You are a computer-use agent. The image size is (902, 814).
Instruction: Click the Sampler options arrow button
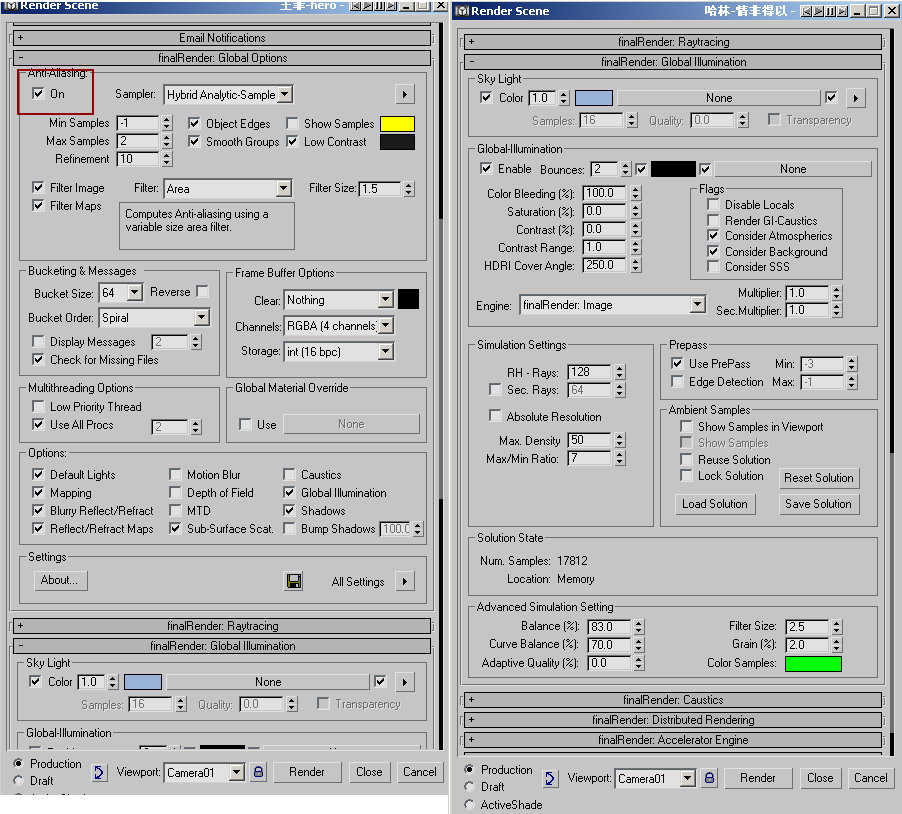coord(405,94)
